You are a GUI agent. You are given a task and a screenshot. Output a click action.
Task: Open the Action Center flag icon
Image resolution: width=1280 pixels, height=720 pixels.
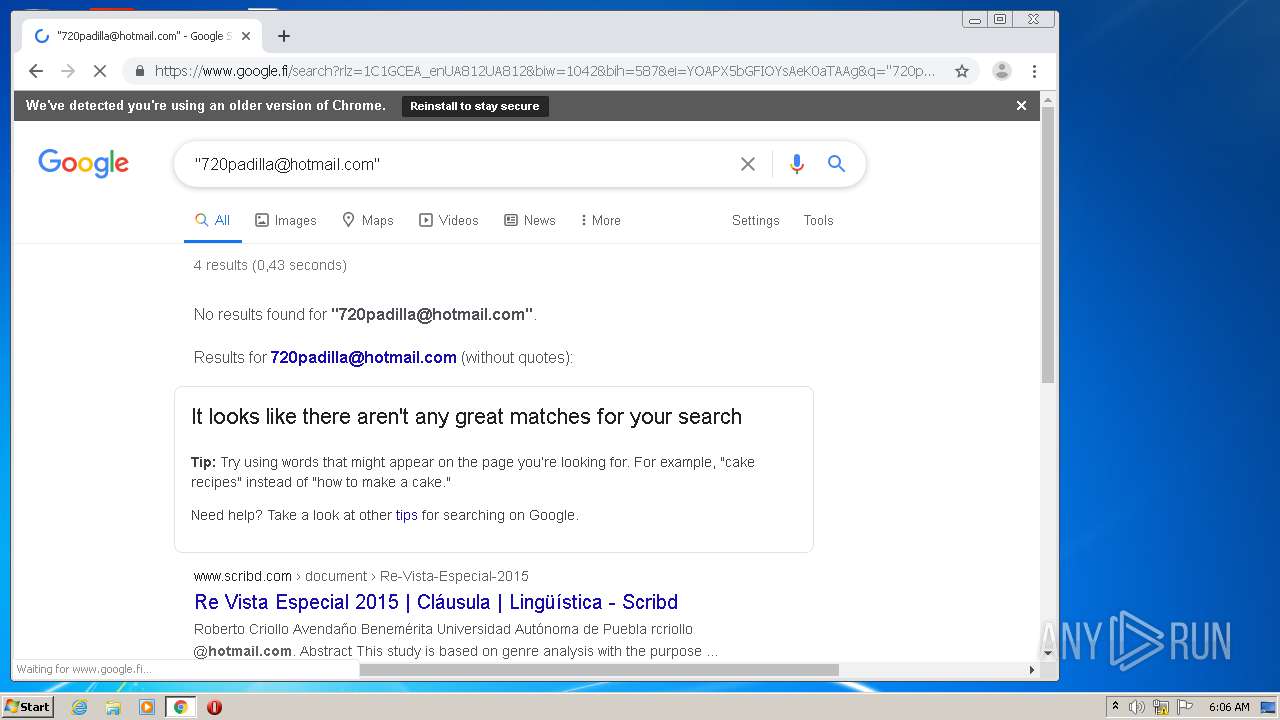coord(1185,707)
